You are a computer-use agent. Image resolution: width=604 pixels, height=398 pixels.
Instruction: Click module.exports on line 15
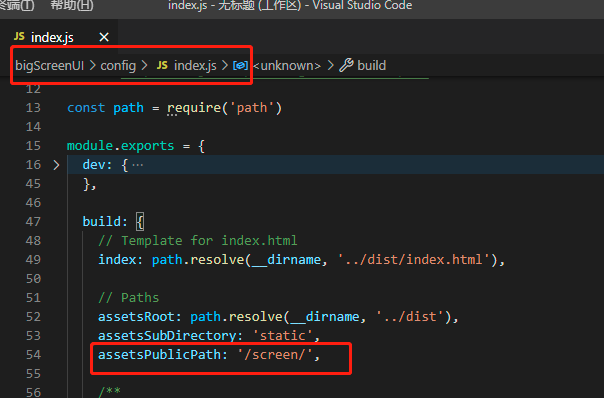coord(121,146)
